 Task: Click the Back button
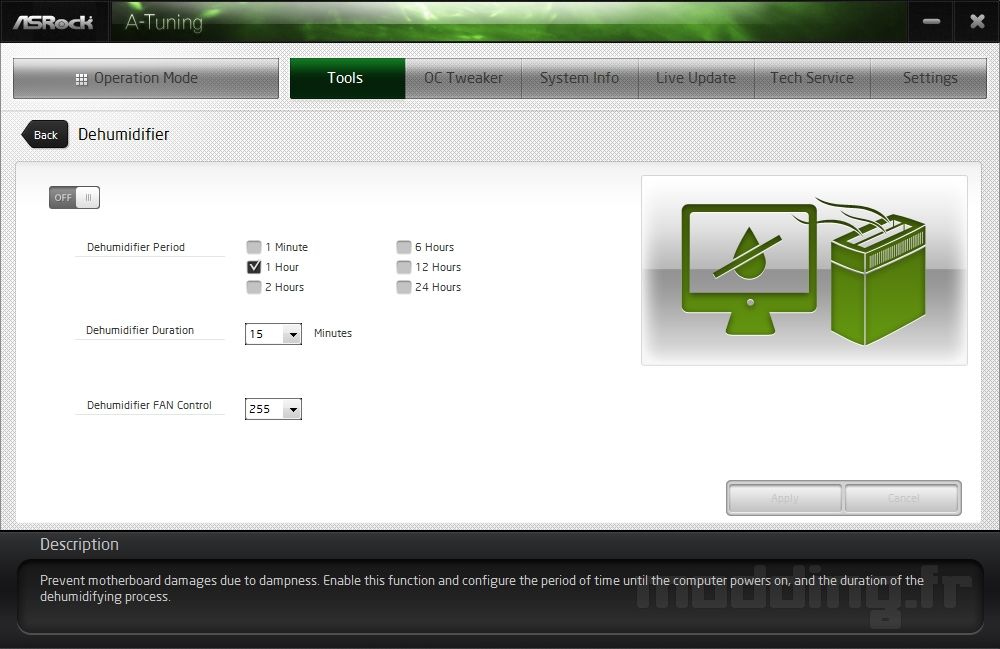tap(45, 135)
